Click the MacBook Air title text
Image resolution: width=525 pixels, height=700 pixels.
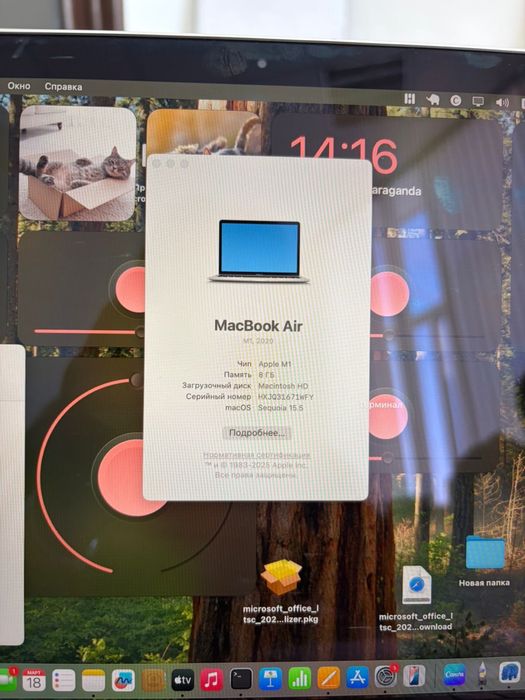[258, 325]
